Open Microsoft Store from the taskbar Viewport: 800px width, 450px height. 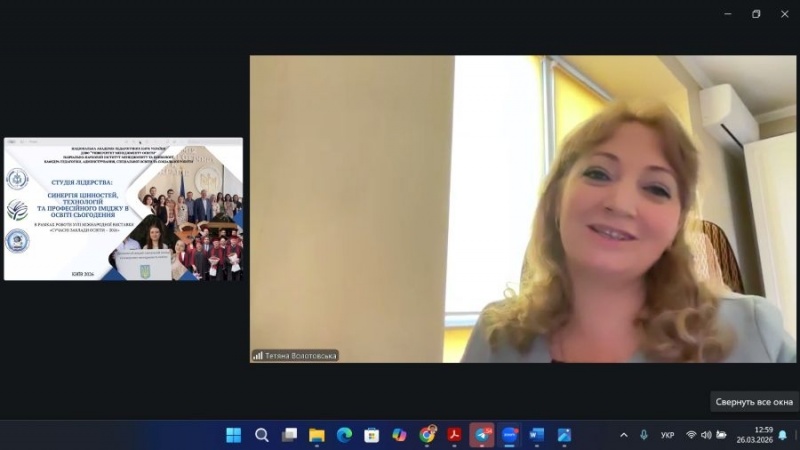coord(372,435)
